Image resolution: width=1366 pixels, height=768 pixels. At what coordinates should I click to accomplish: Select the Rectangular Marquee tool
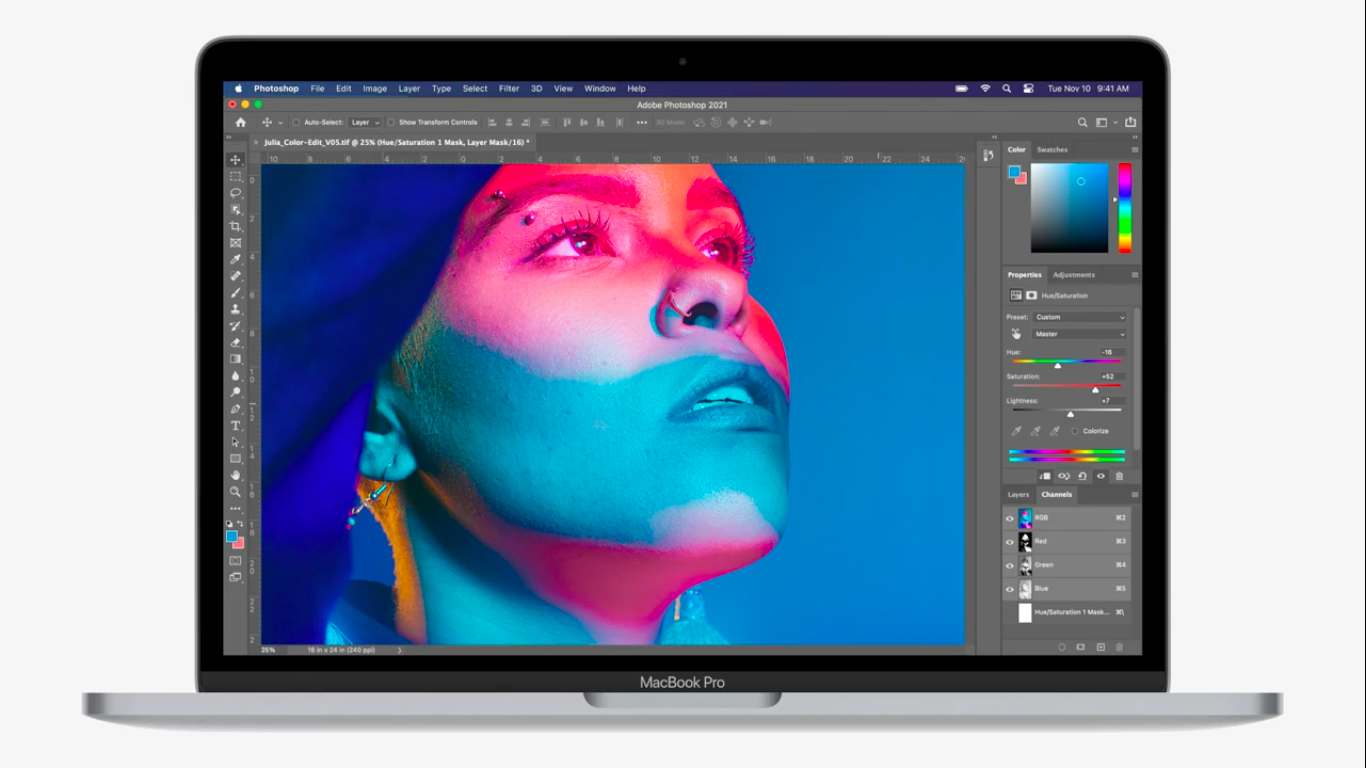[x=236, y=176]
